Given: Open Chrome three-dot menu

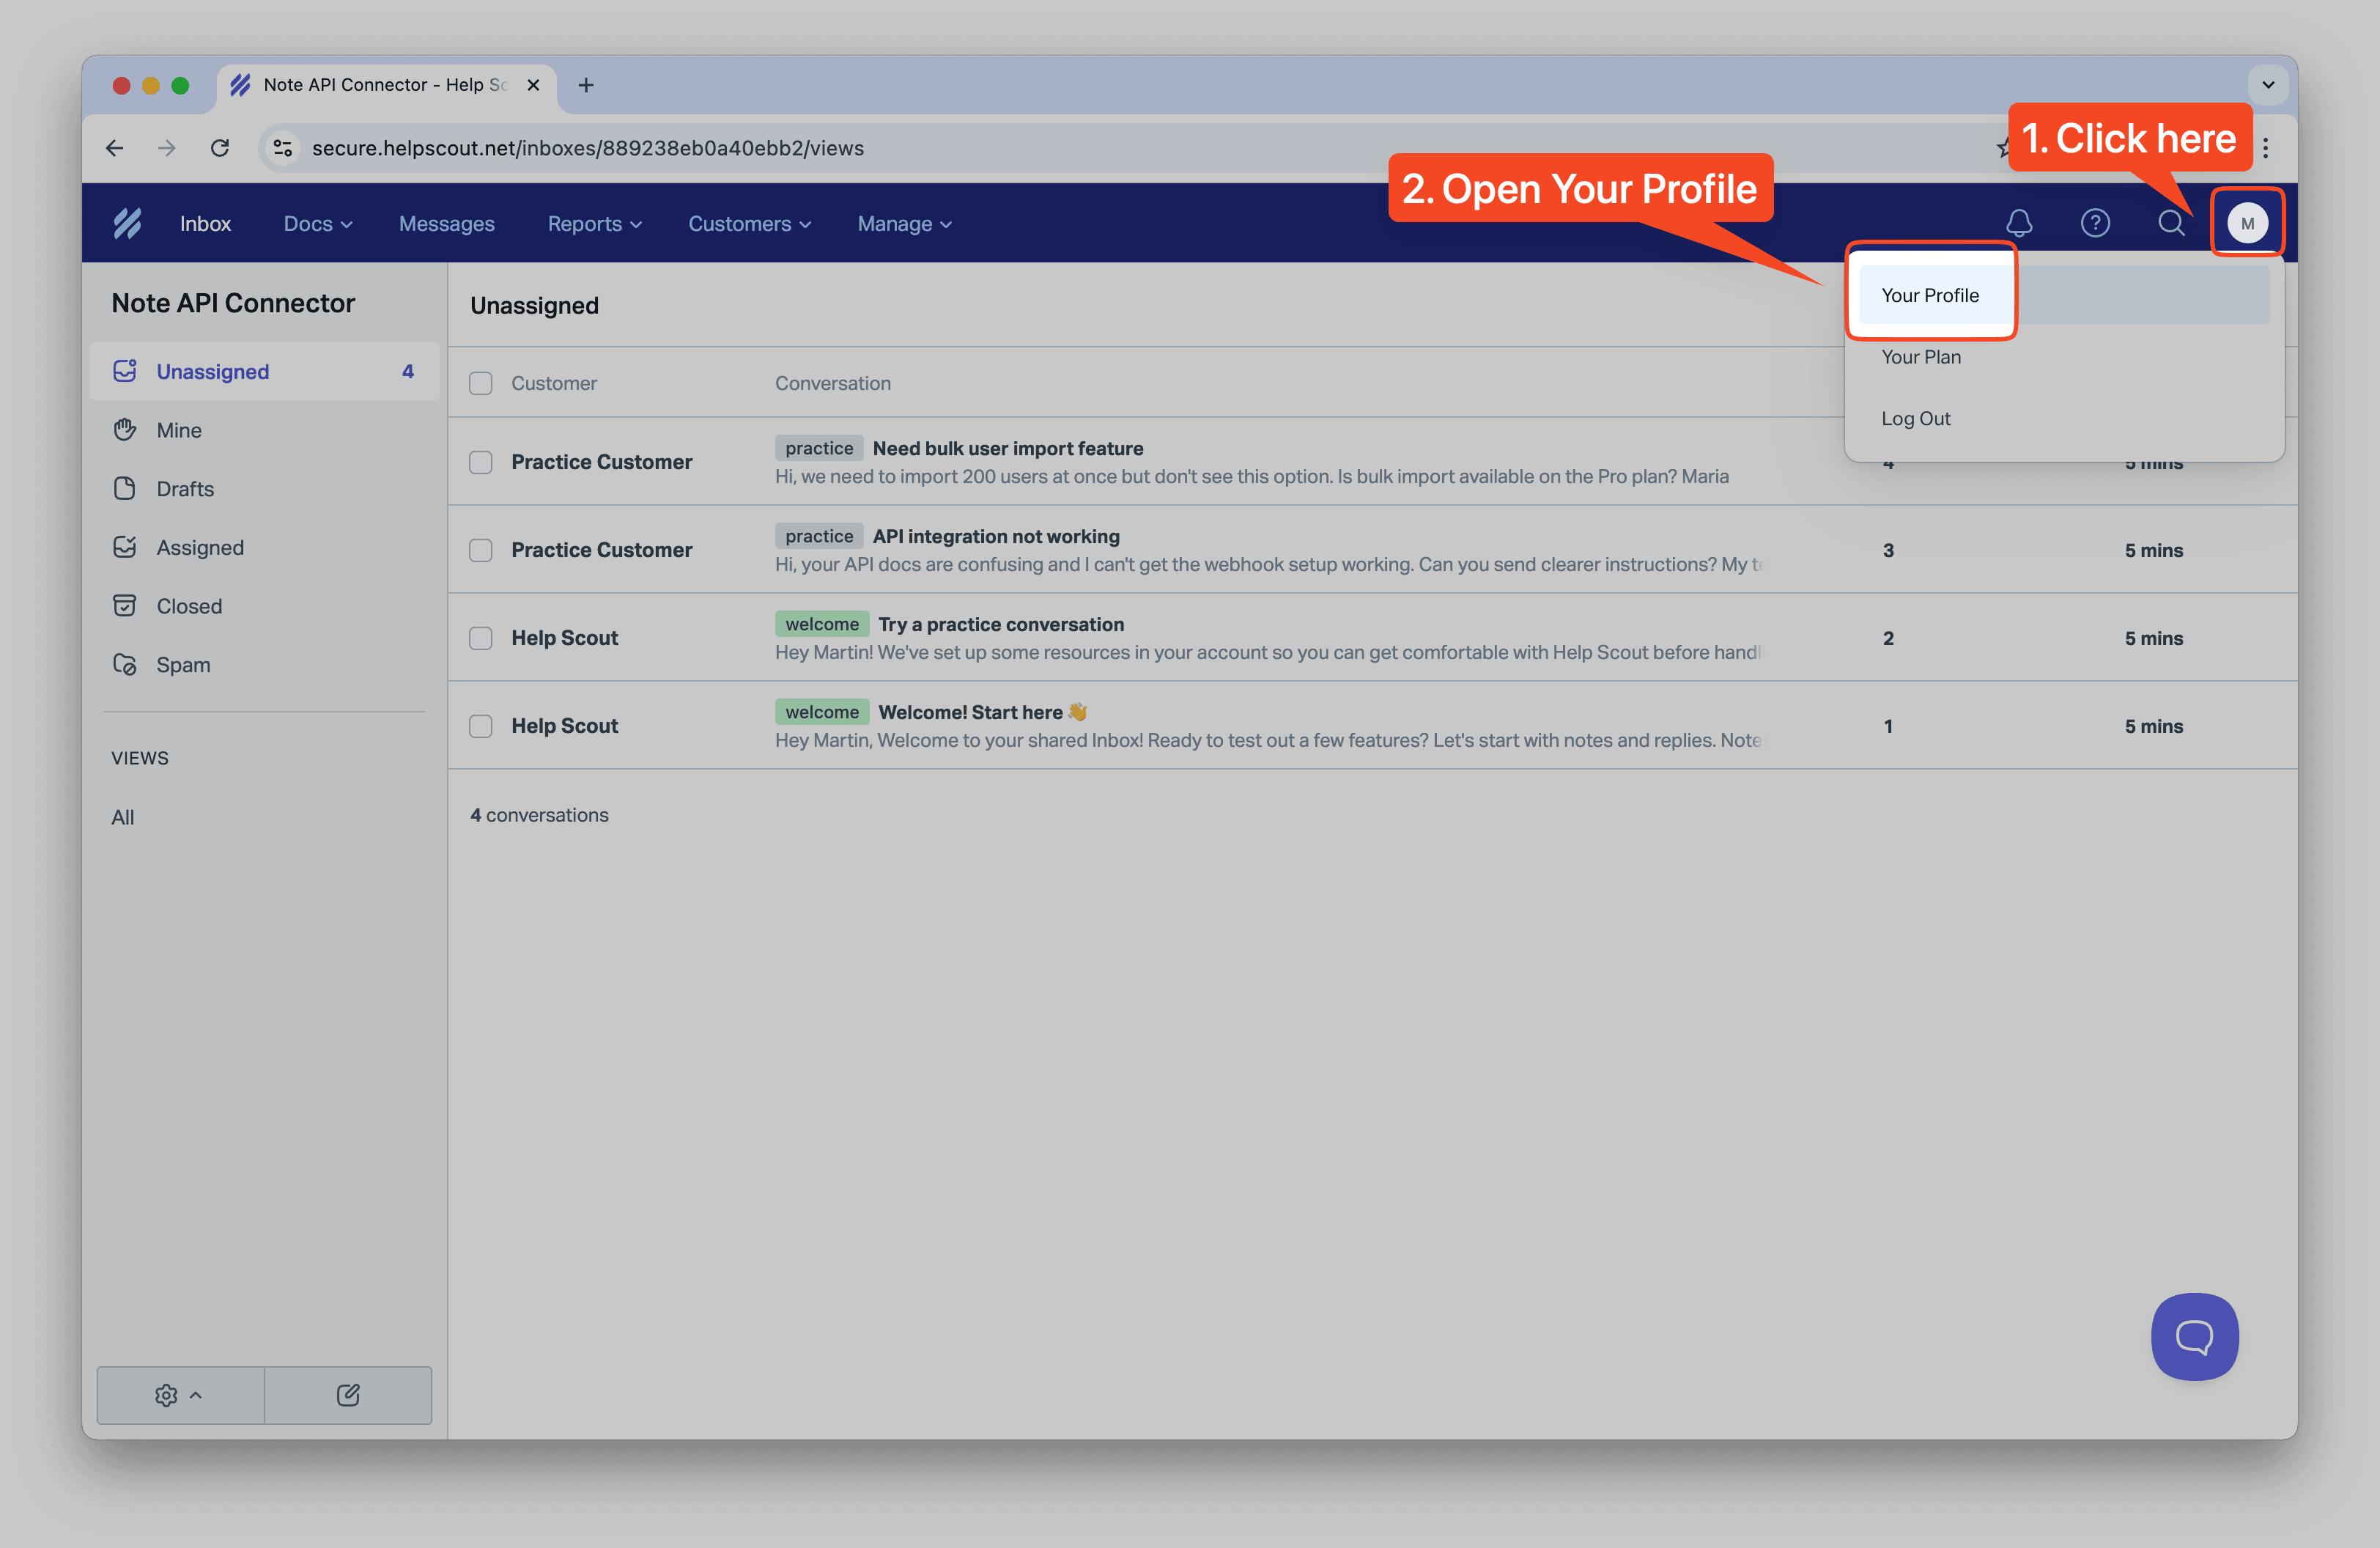Looking at the screenshot, I should 2266,148.
